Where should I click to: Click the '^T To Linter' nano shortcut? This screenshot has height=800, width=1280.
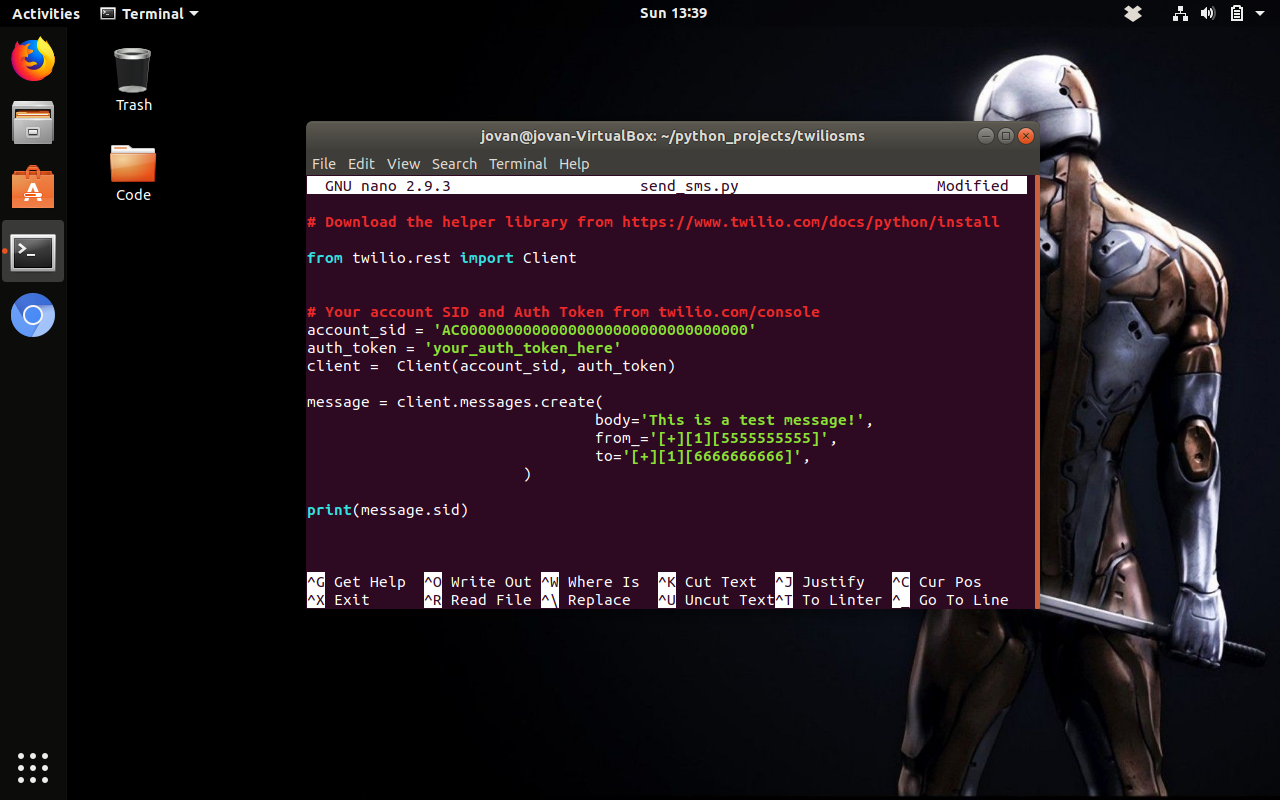pyautogui.click(x=829, y=600)
